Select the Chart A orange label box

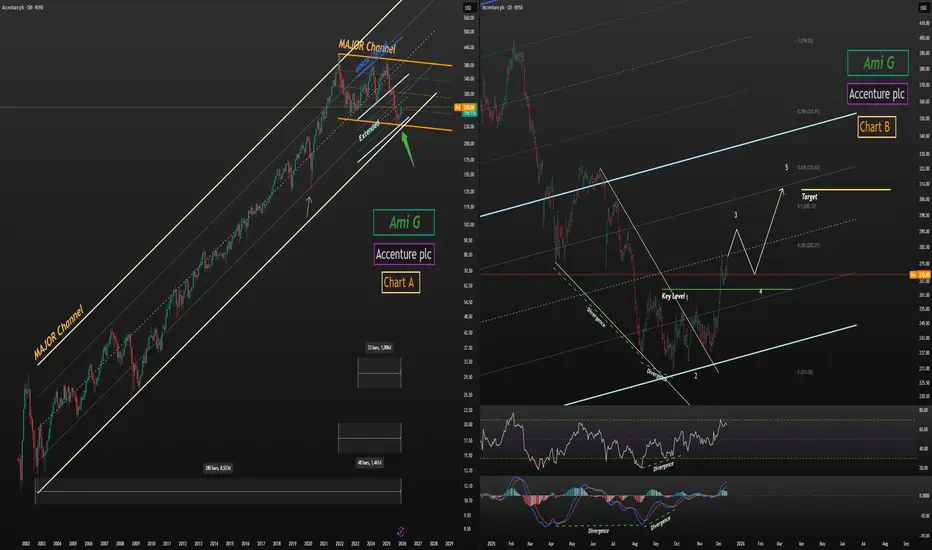coord(401,282)
